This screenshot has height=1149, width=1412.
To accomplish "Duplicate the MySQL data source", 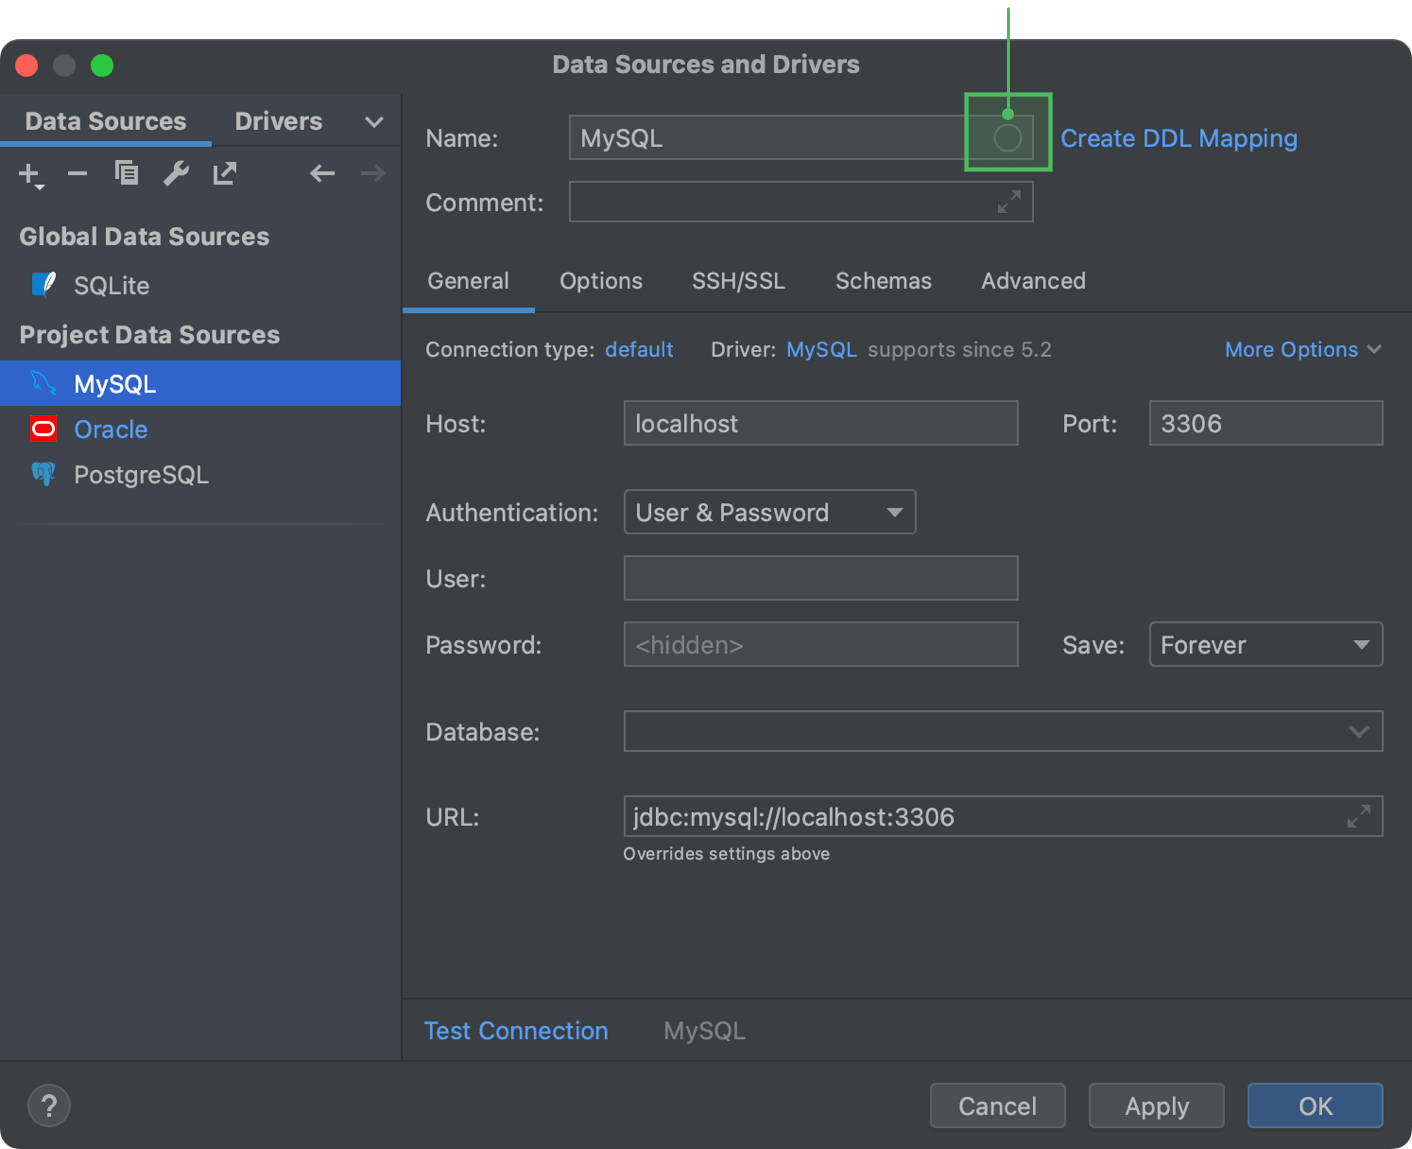I will [x=126, y=173].
